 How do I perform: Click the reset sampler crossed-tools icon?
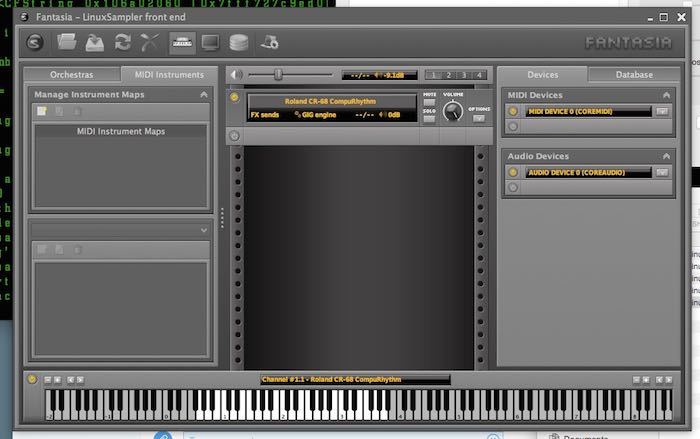point(150,42)
